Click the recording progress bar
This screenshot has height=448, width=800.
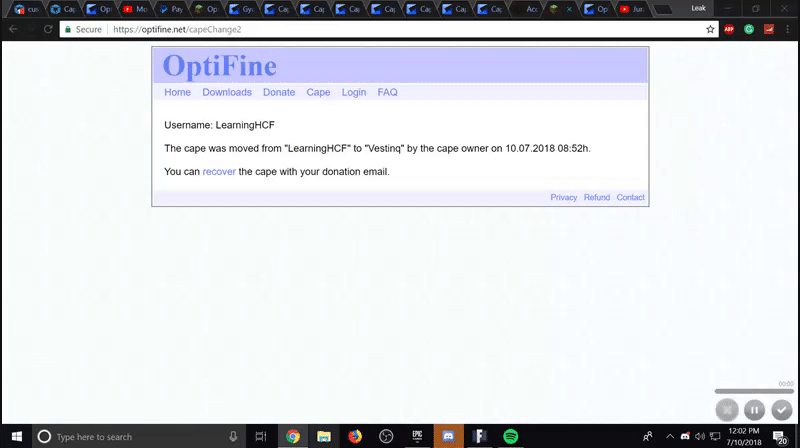(754, 391)
